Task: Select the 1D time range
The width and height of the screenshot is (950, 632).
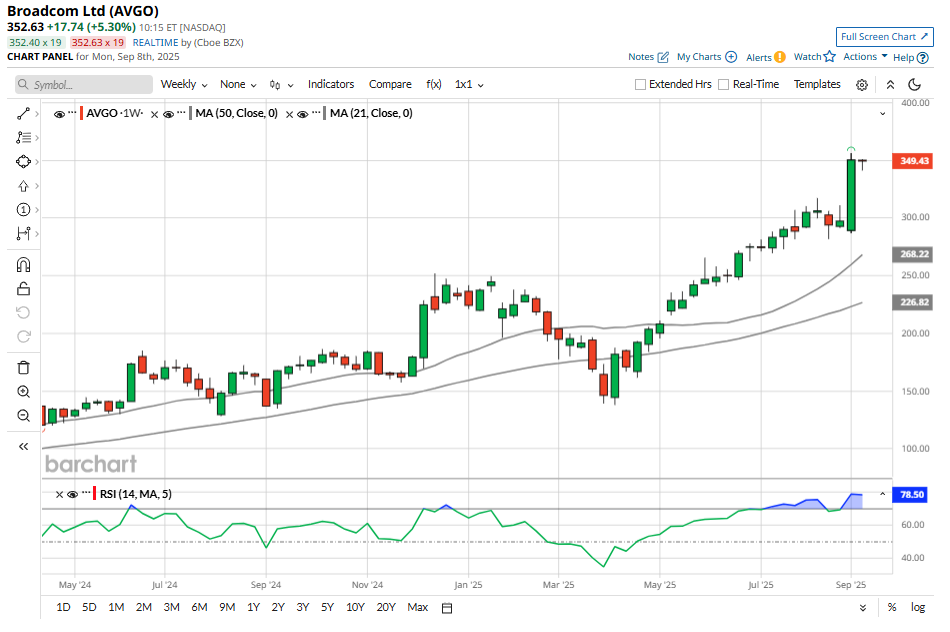Action: pyautogui.click(x=63, y=607)
